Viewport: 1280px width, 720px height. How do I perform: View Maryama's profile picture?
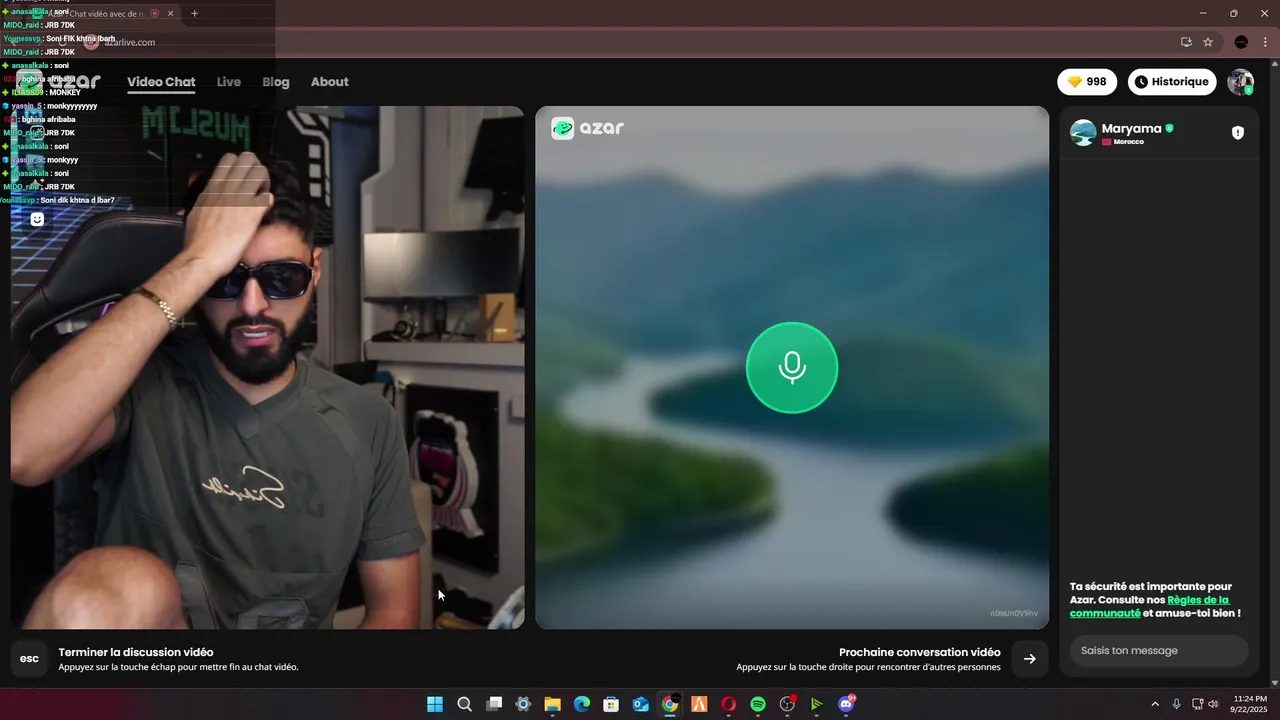(x=1083, y=133)
